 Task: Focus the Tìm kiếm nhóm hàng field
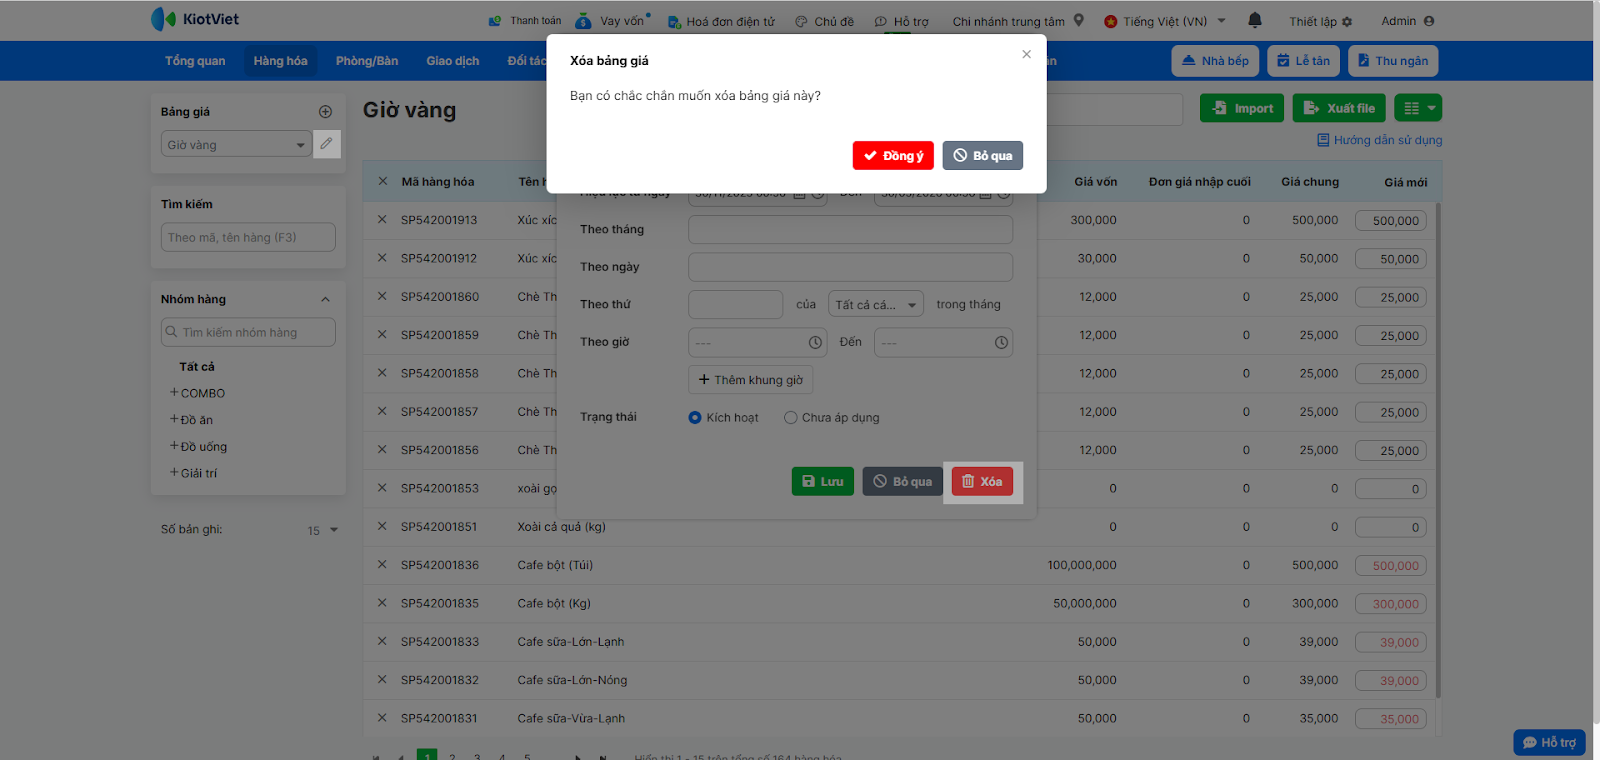[248, 332]
